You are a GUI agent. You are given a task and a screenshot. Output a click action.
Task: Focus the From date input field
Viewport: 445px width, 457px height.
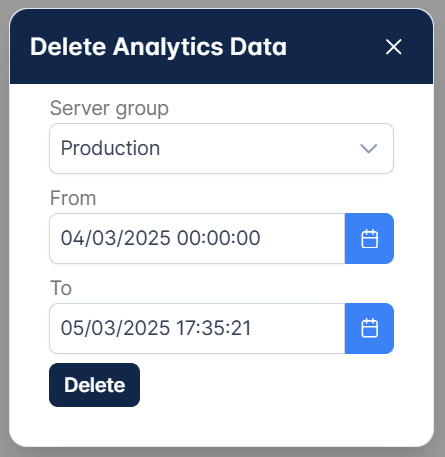tap(197, 238)
